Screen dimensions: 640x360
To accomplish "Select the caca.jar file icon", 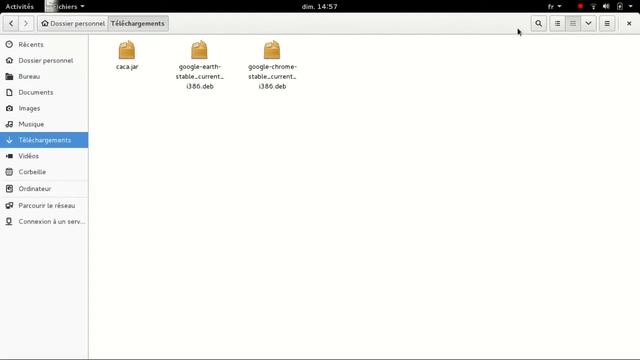I will click(x=127, y=50).
